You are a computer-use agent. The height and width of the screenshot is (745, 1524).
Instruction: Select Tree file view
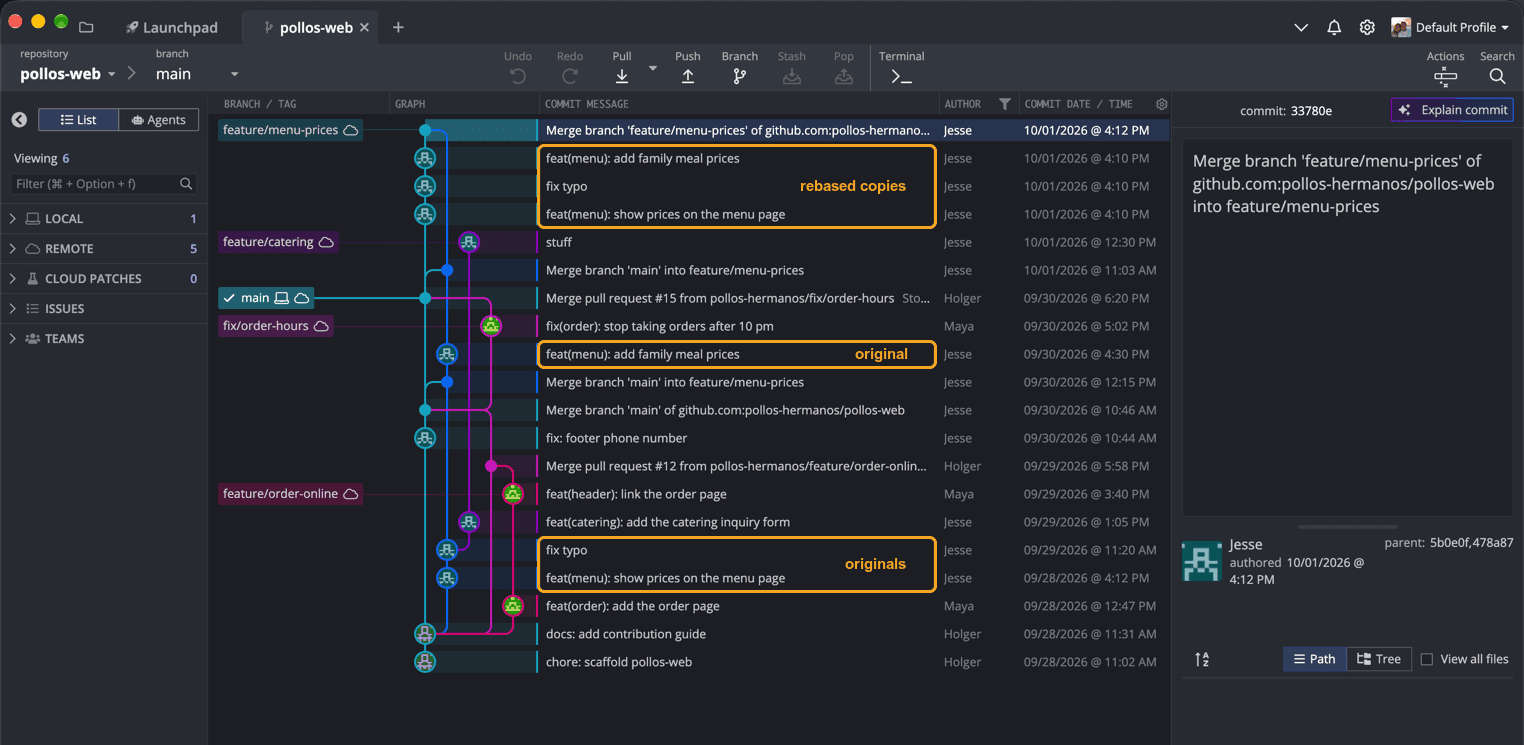coord(1379,659)
